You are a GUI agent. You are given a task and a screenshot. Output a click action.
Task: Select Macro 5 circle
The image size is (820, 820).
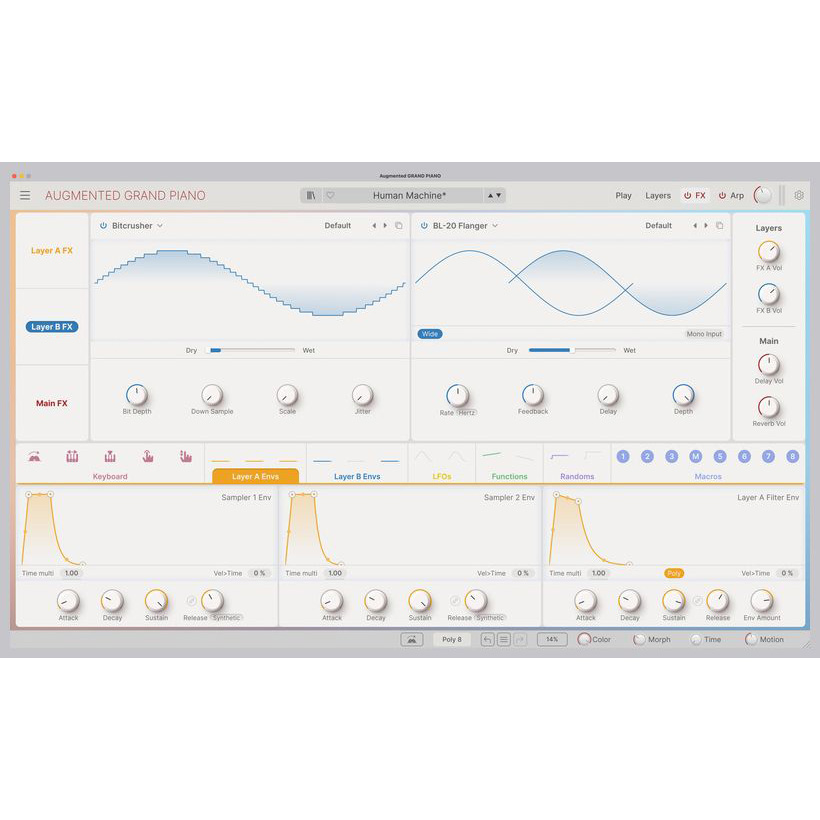point(720,457)
